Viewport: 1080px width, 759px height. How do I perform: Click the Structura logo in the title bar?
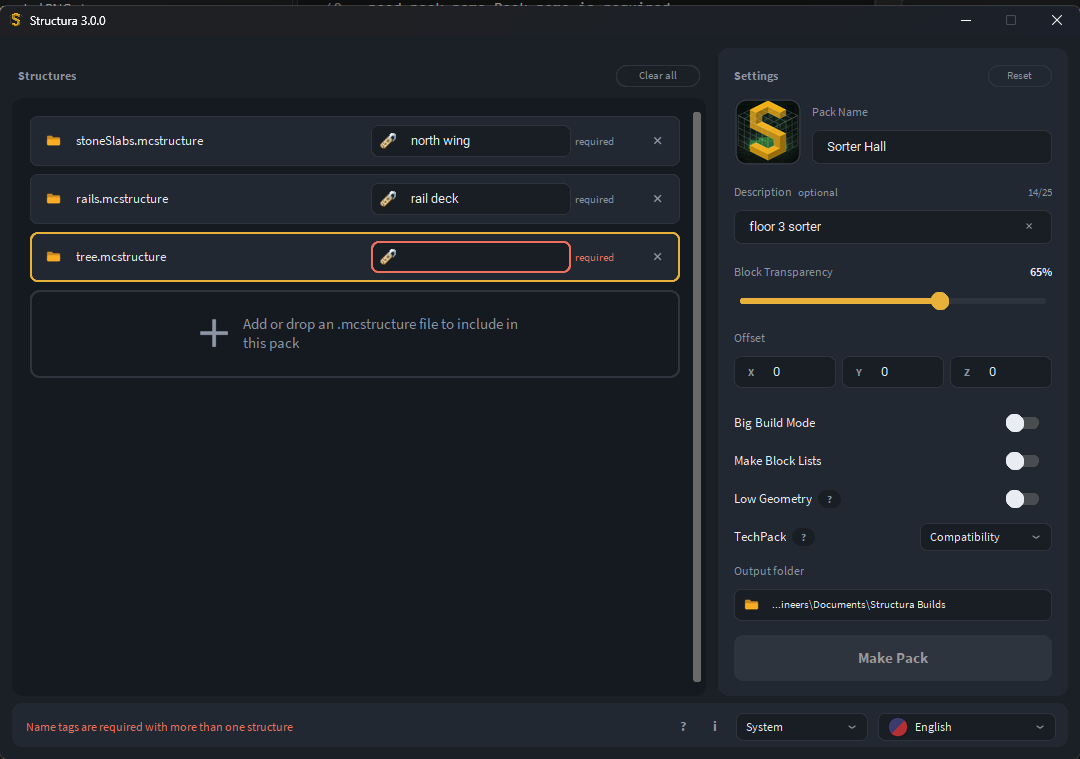click(x=16, y=20)
